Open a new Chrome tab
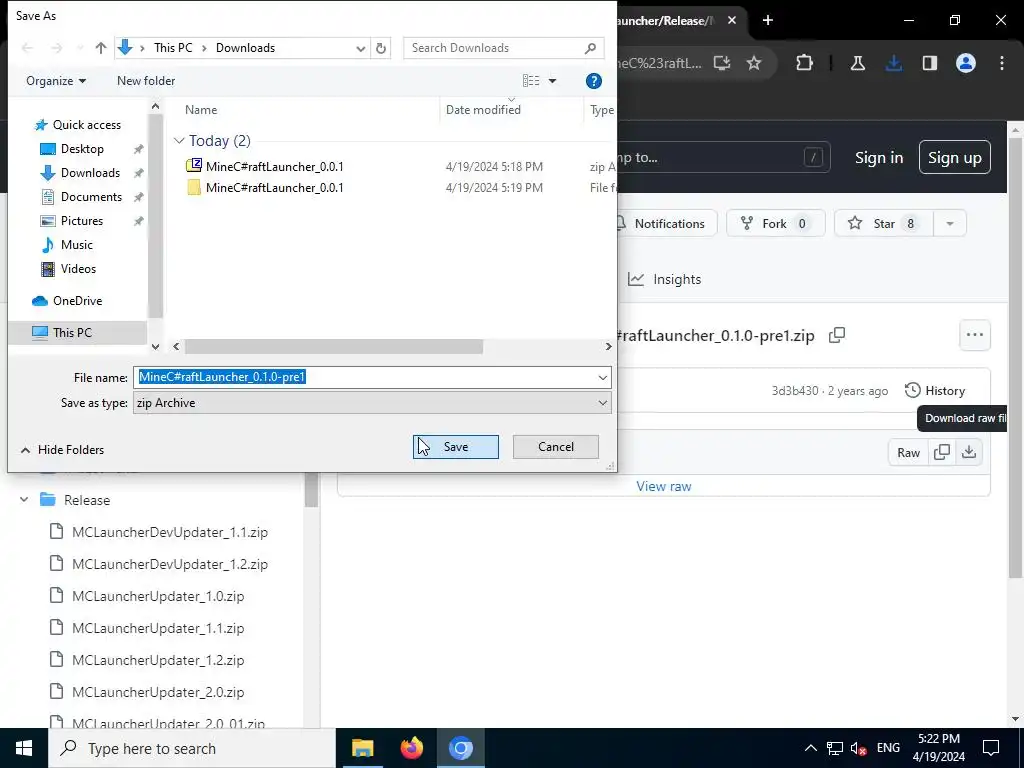1024x768 pixels. click(x=768, y=20)
